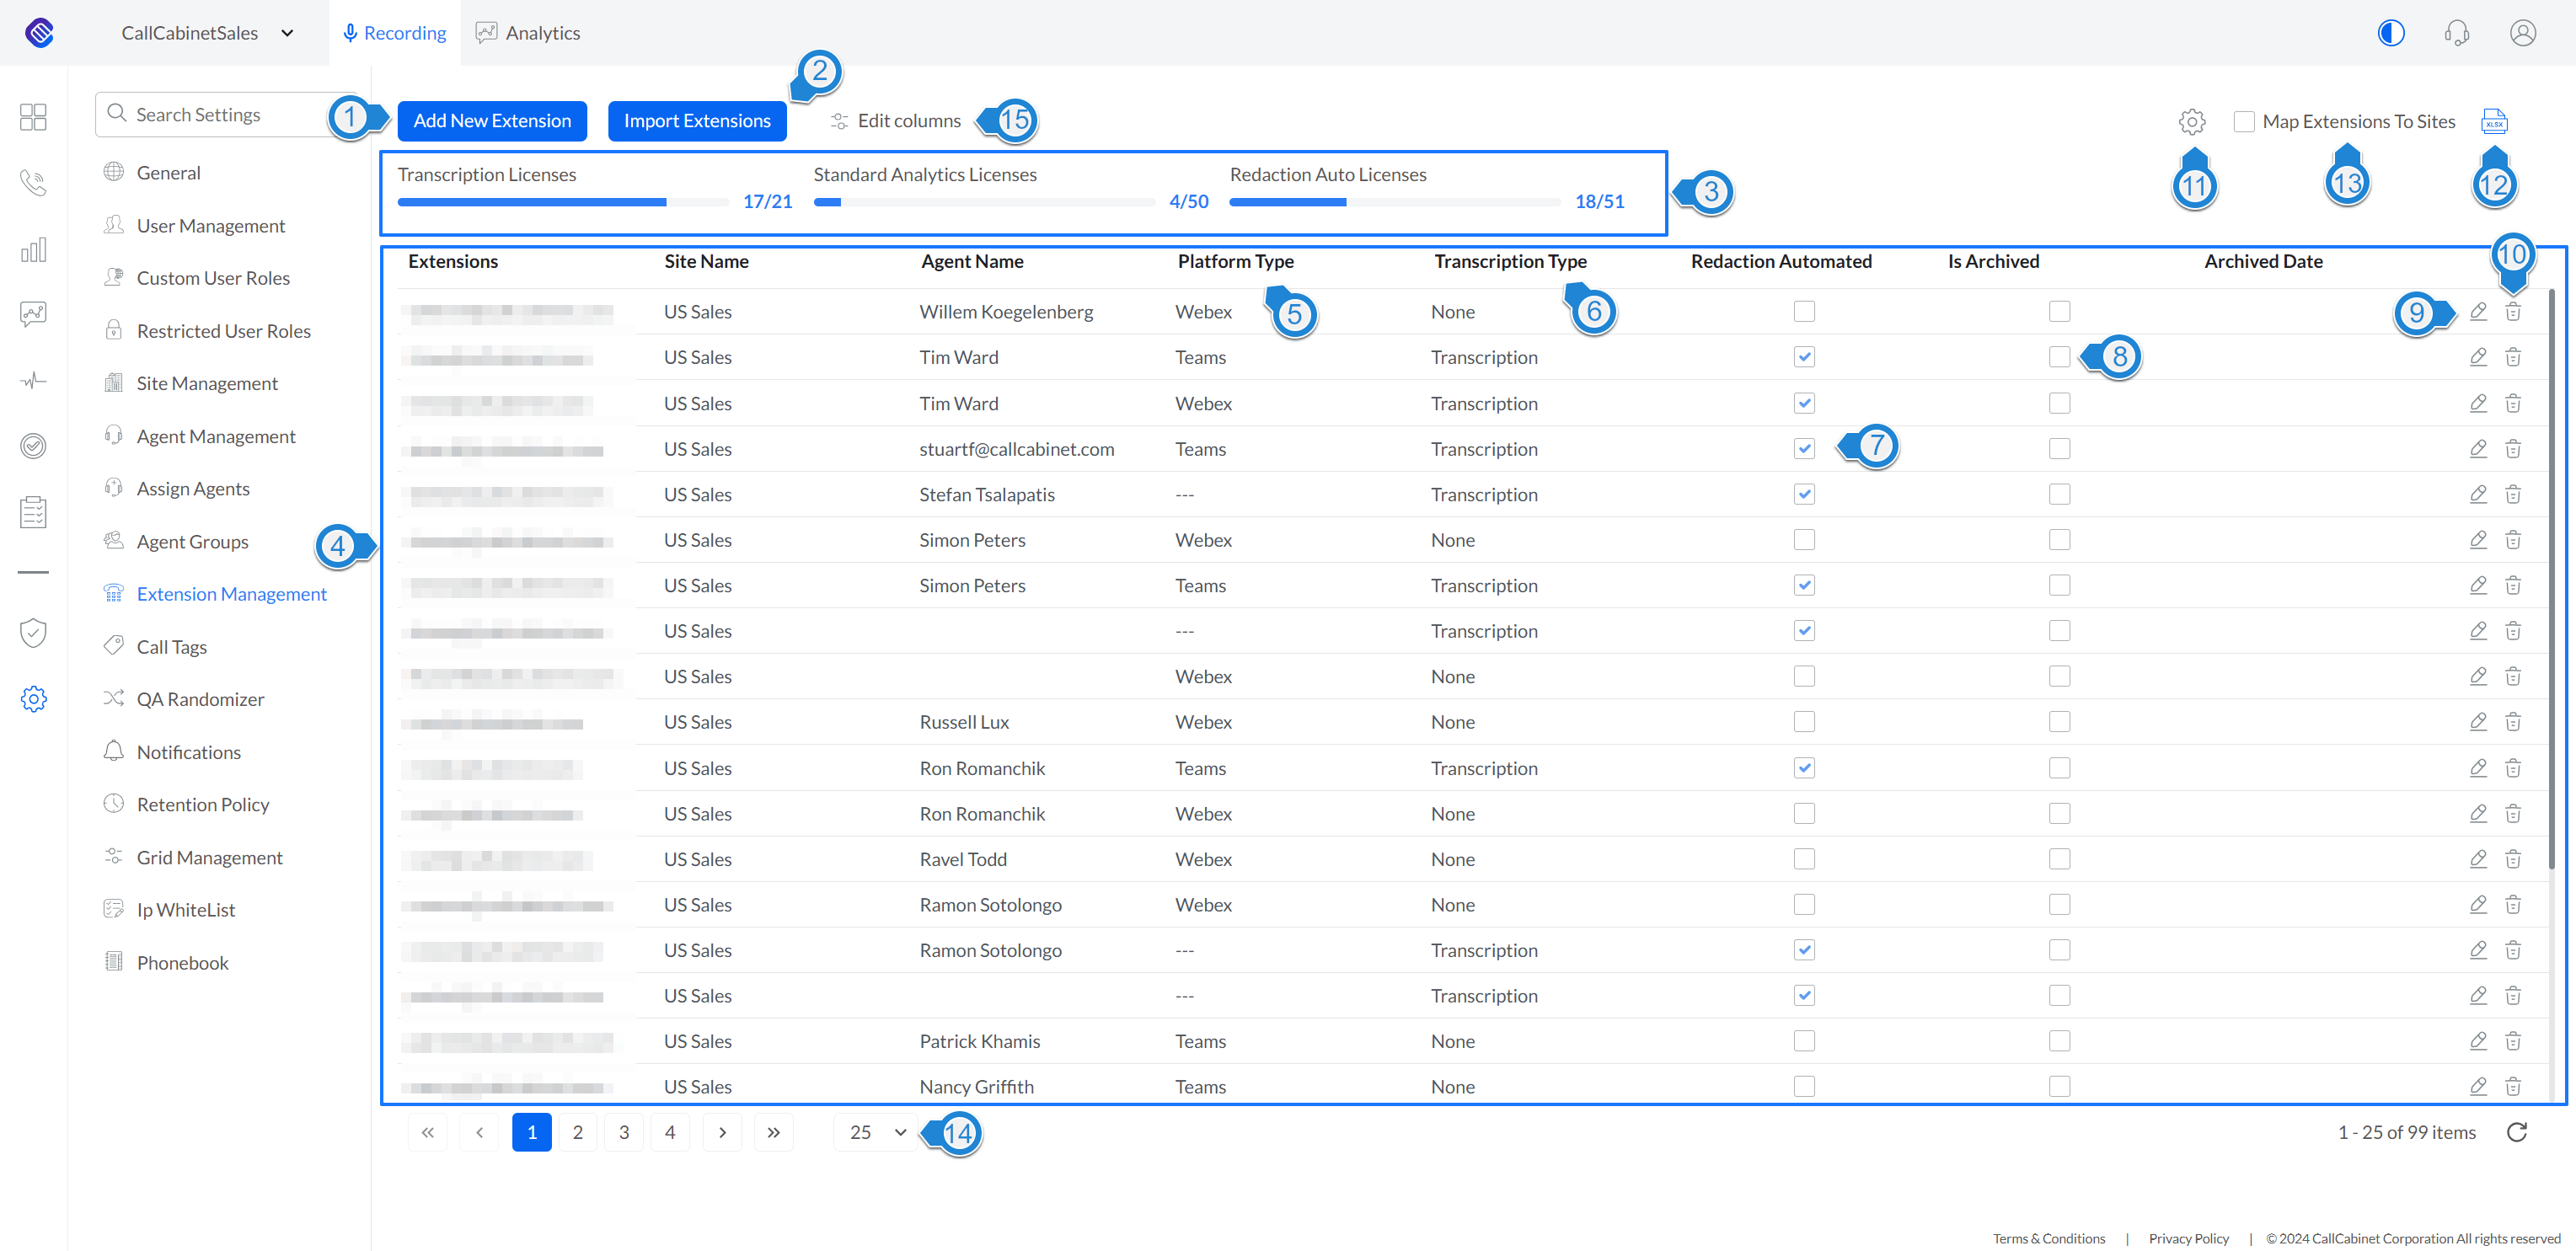
Task: Delete the Willem Koegelenberg extension
Action: pyautogui.click(x=2513, y=312)
